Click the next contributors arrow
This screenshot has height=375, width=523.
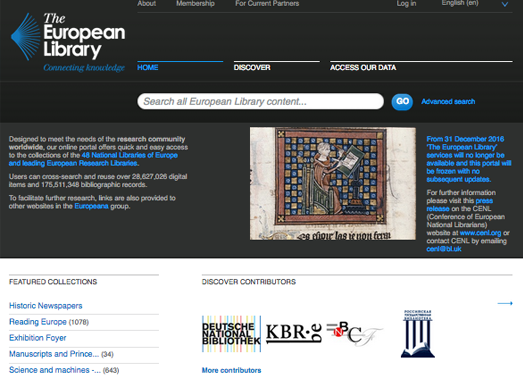(505, 303)
